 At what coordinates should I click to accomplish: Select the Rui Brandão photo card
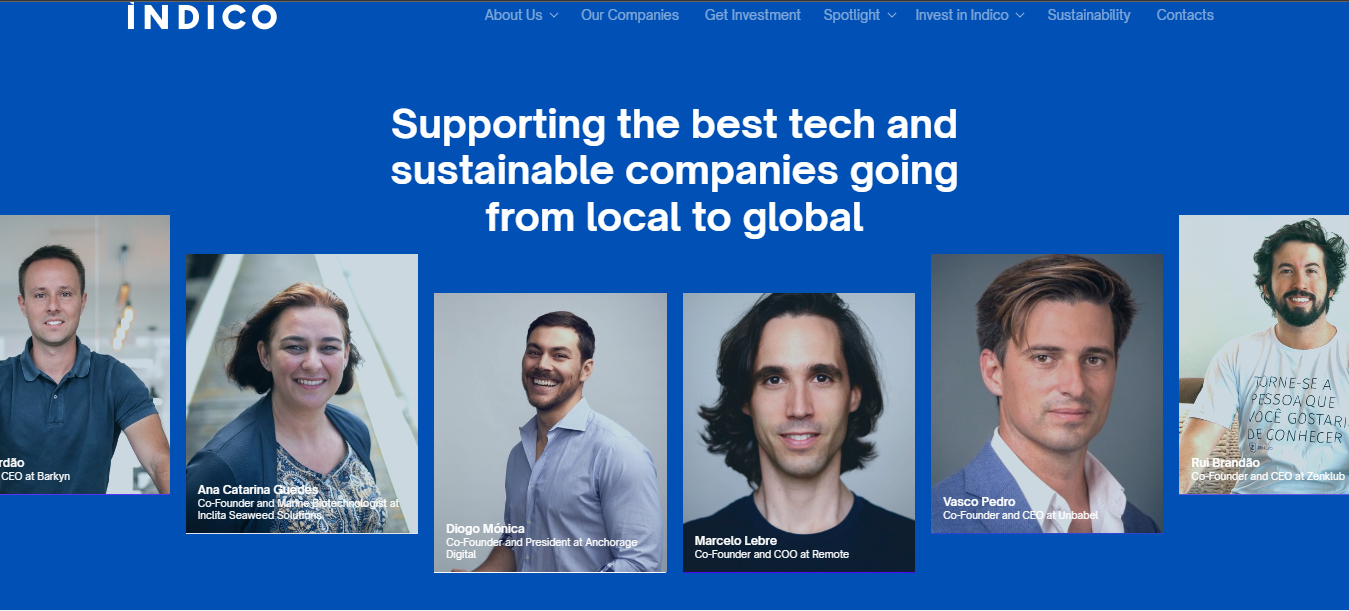[x=1264, y=355]
